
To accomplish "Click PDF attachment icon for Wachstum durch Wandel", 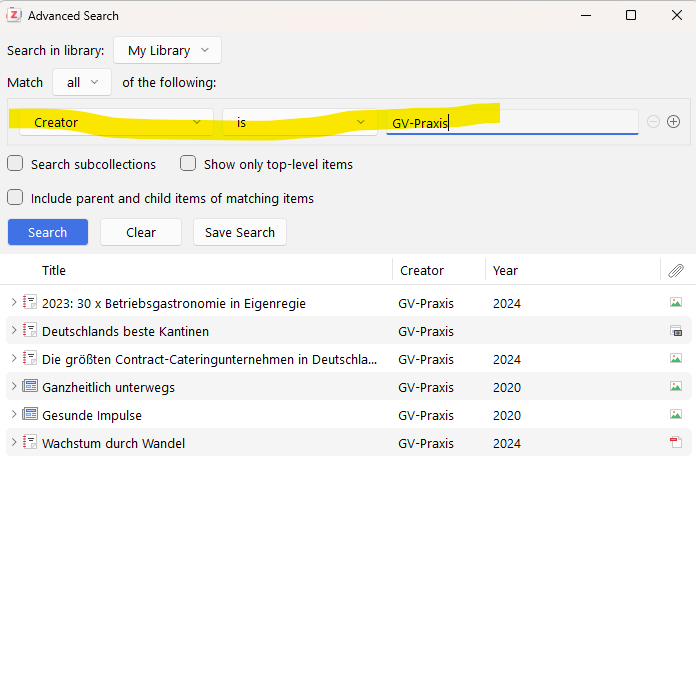I will tap(676, 443).
